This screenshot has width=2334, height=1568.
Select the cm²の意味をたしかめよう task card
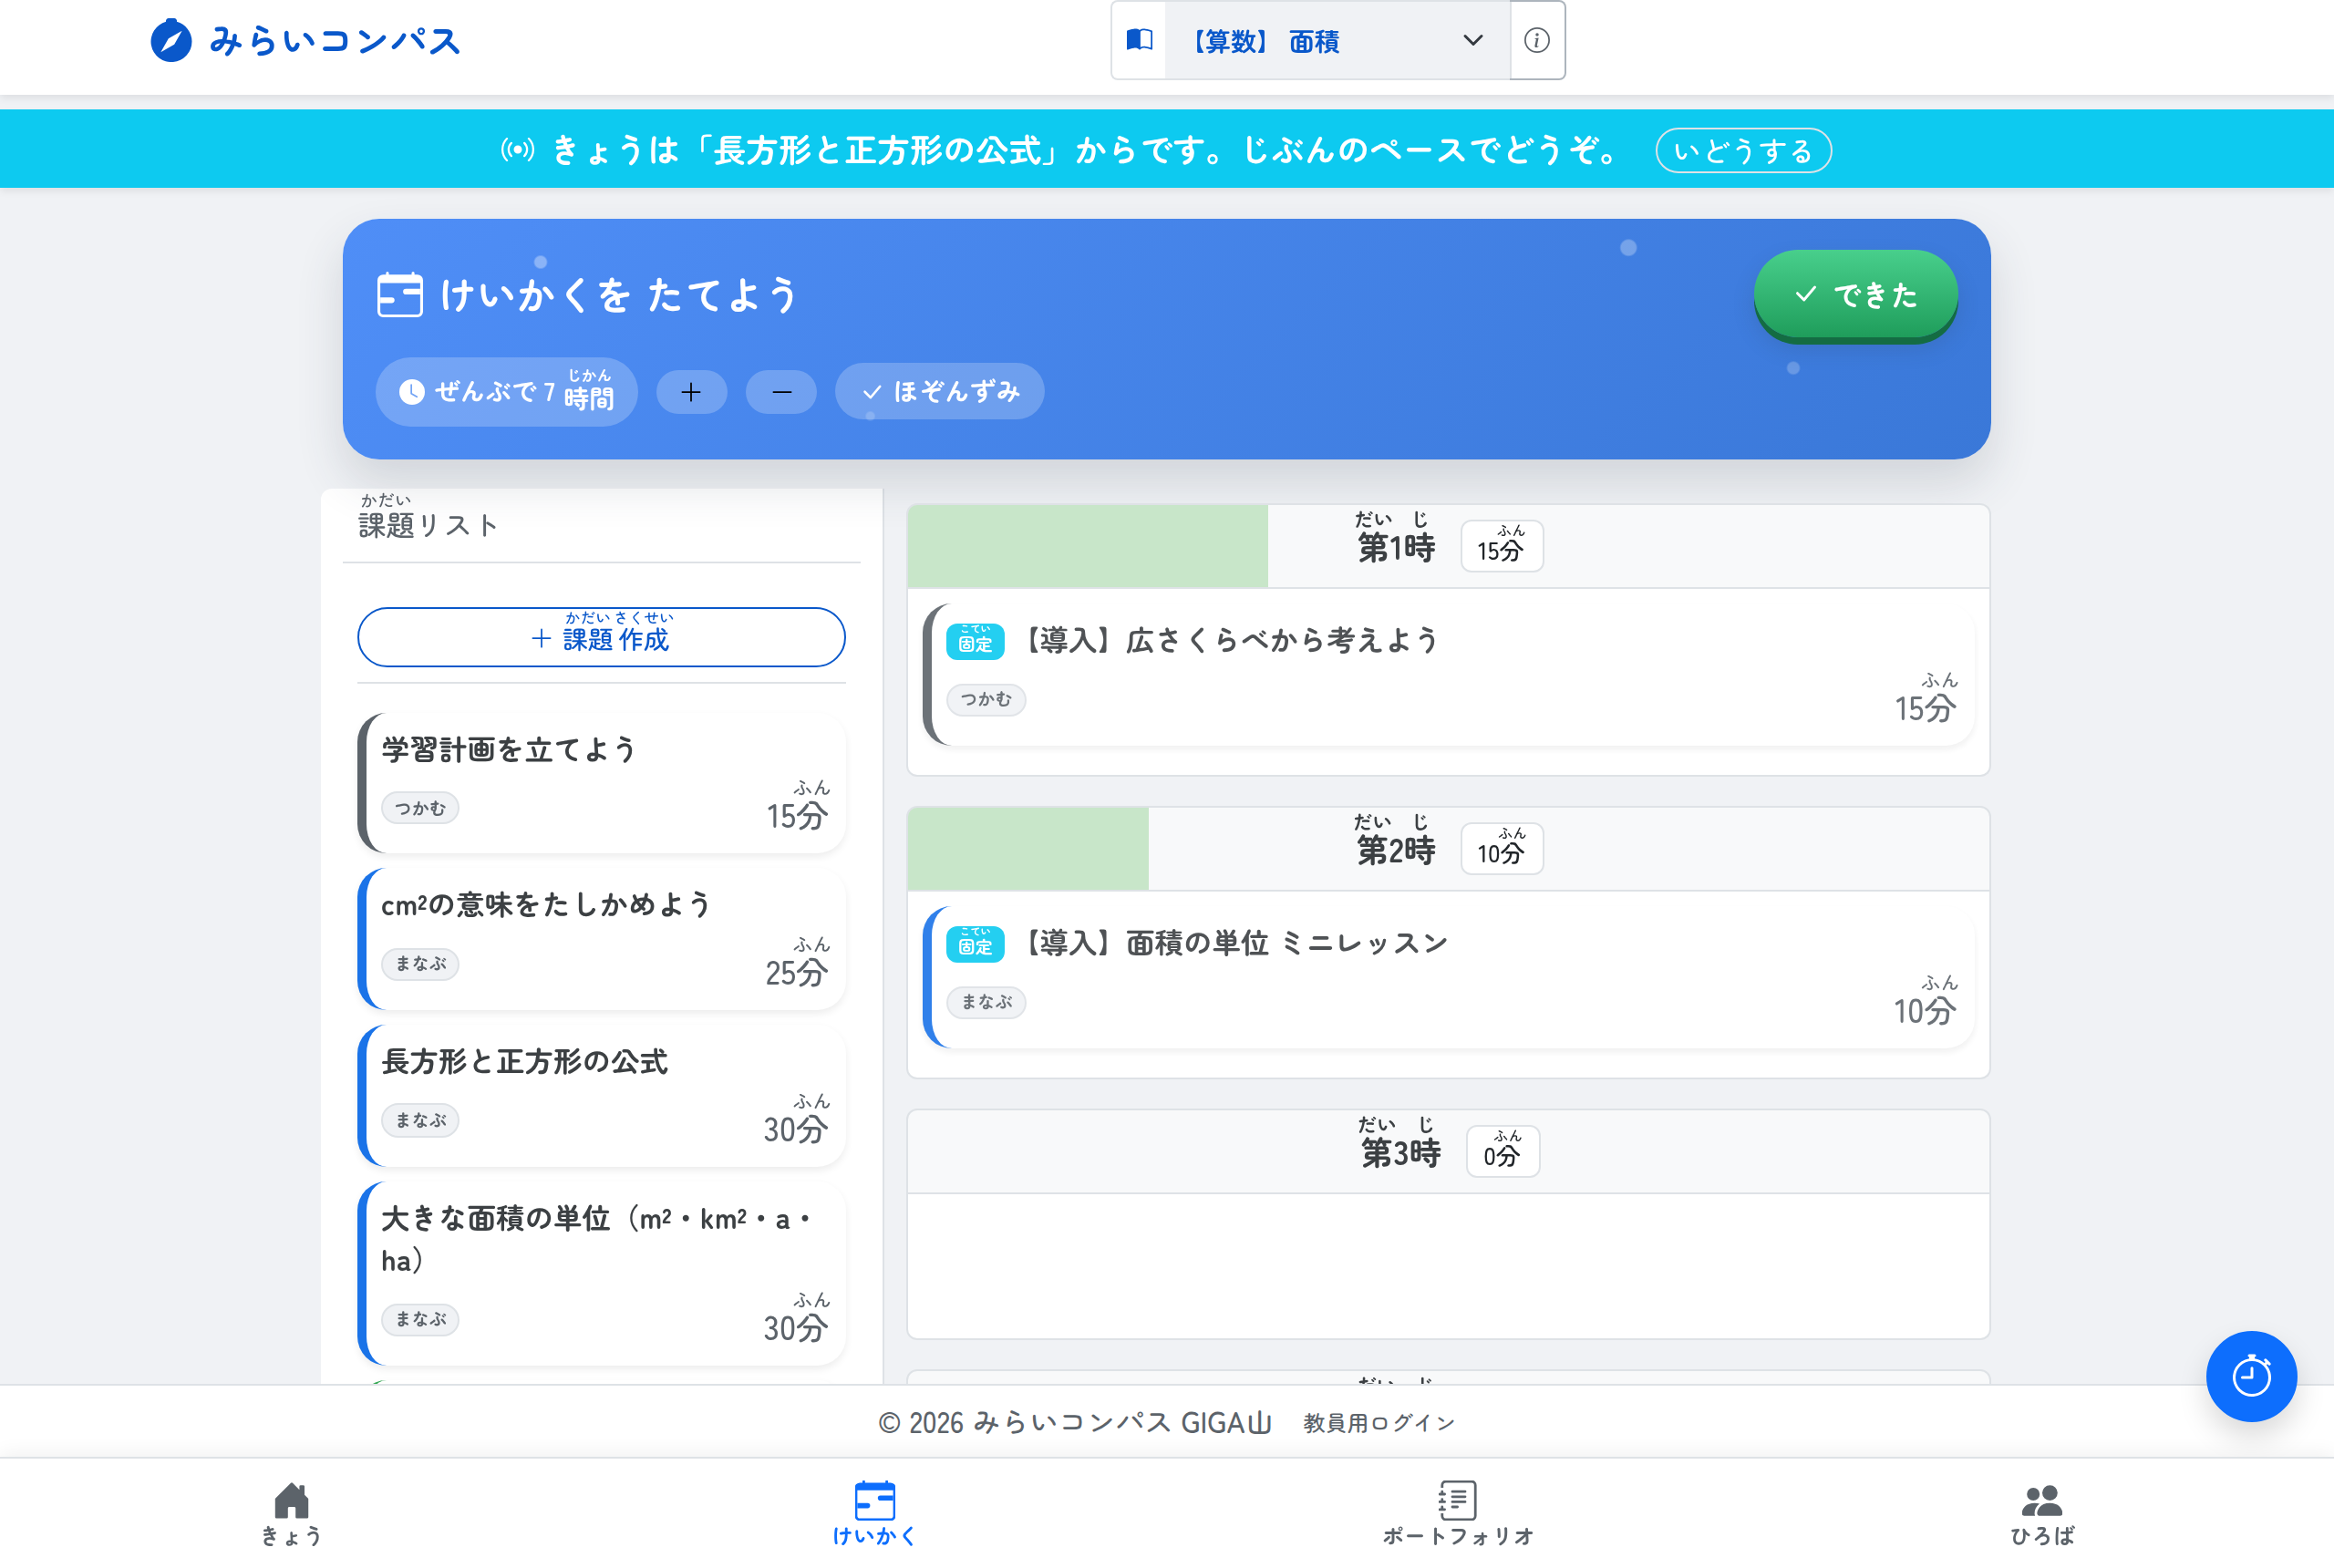pos(601,939)
